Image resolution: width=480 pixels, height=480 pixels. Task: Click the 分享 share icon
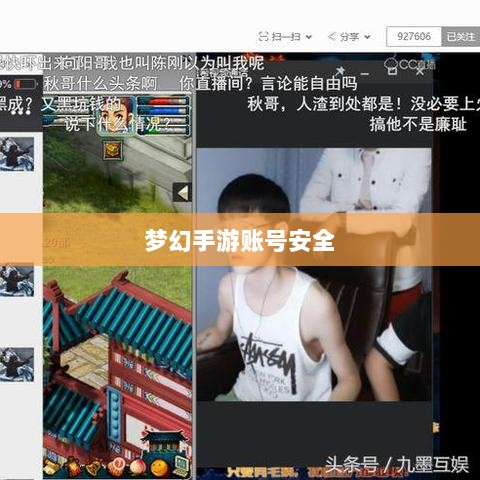[x=332, y=36]
